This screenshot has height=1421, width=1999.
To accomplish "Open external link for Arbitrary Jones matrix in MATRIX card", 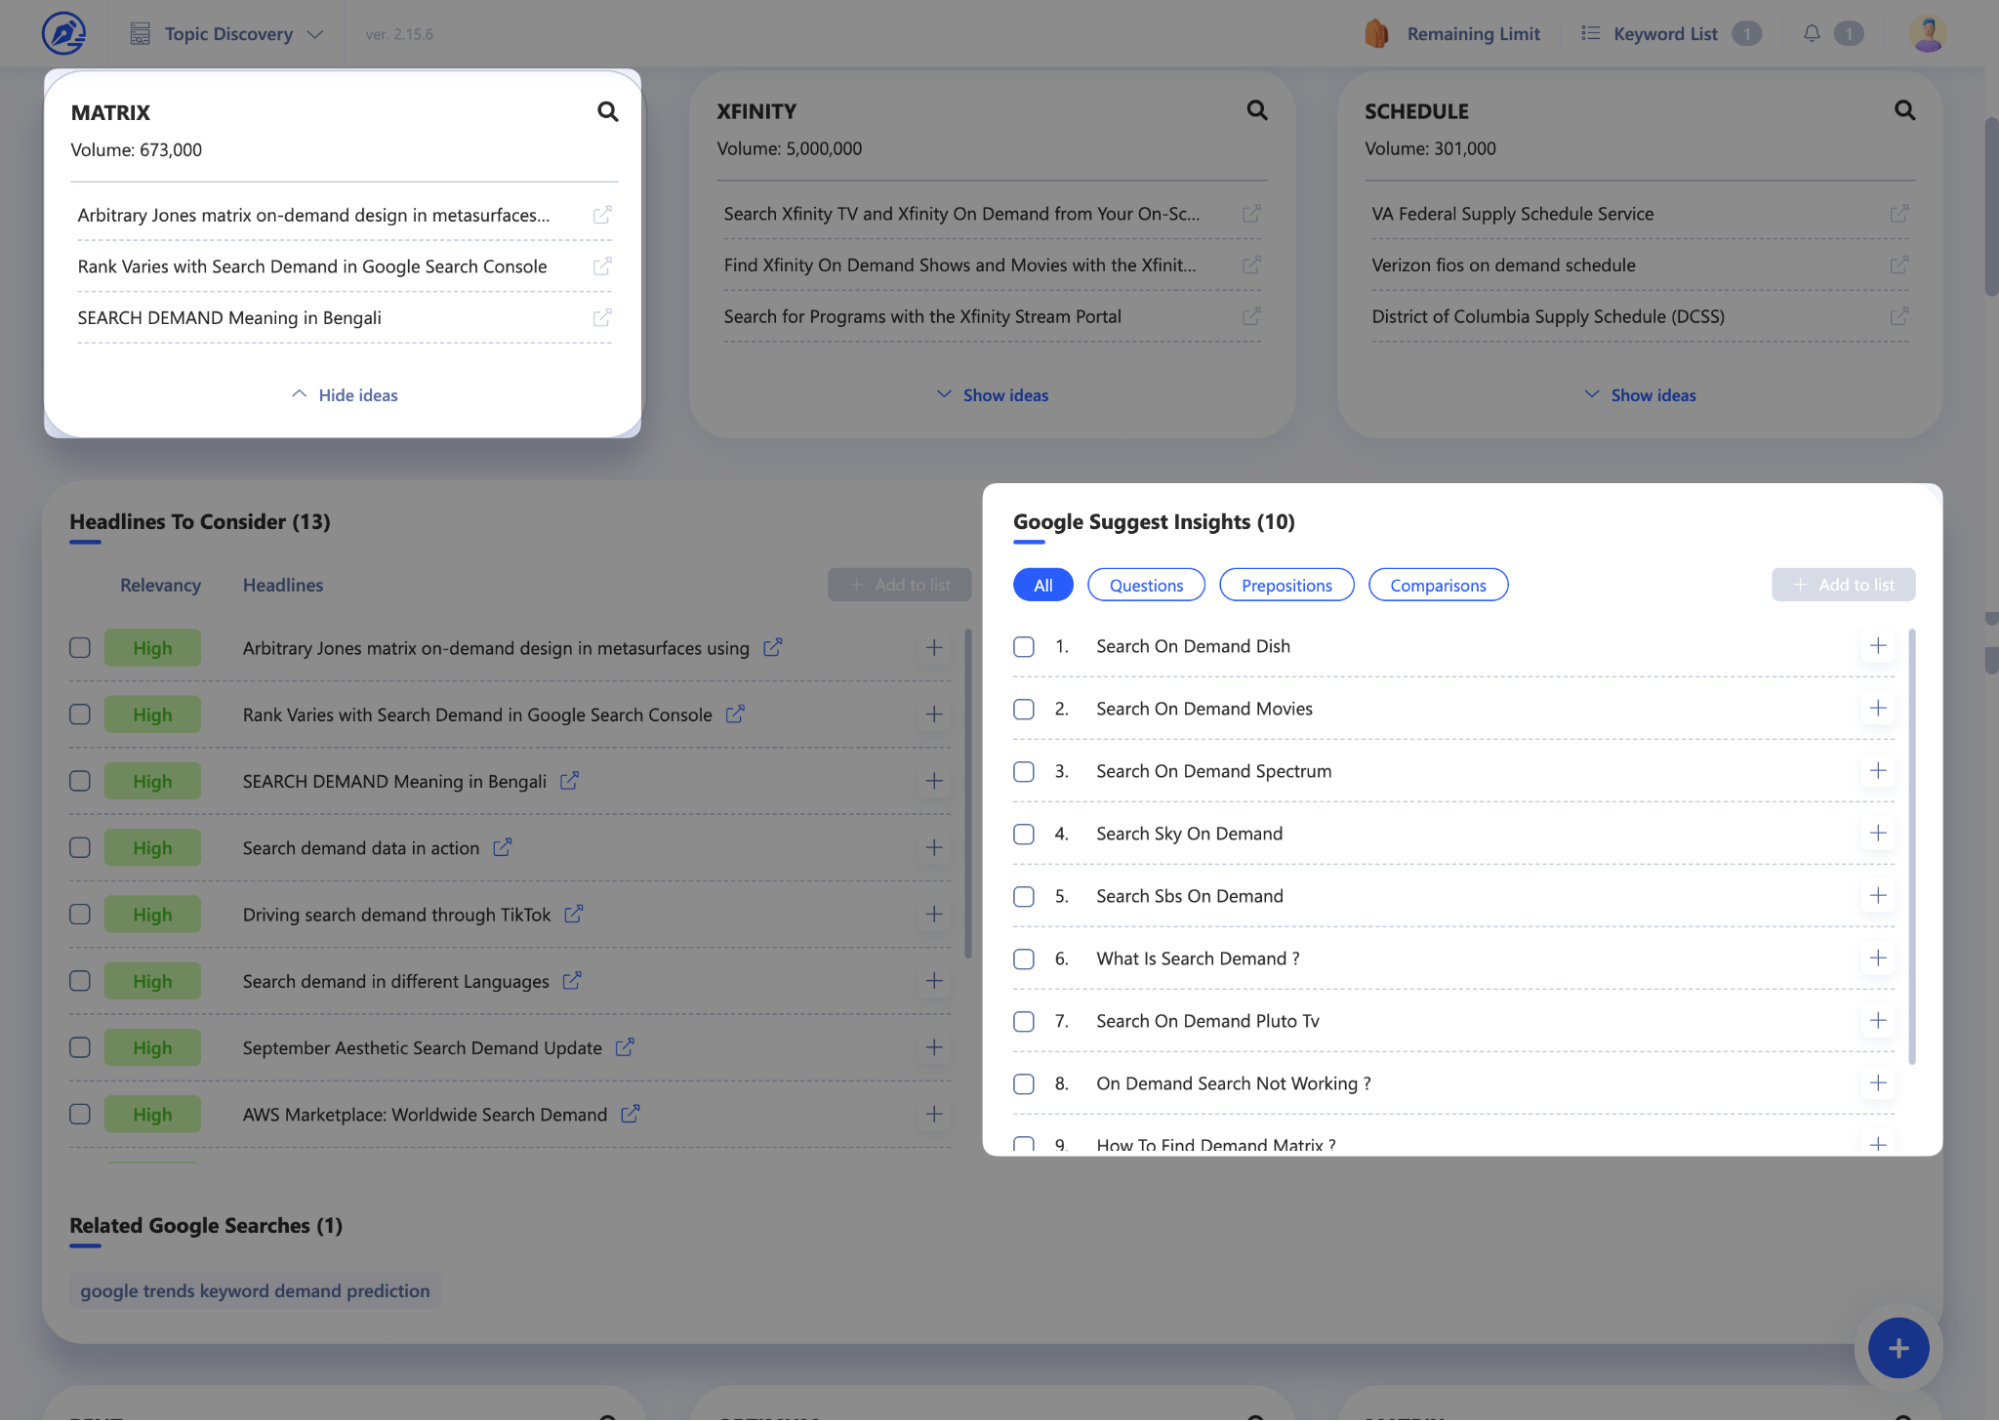I will [602, 215].
